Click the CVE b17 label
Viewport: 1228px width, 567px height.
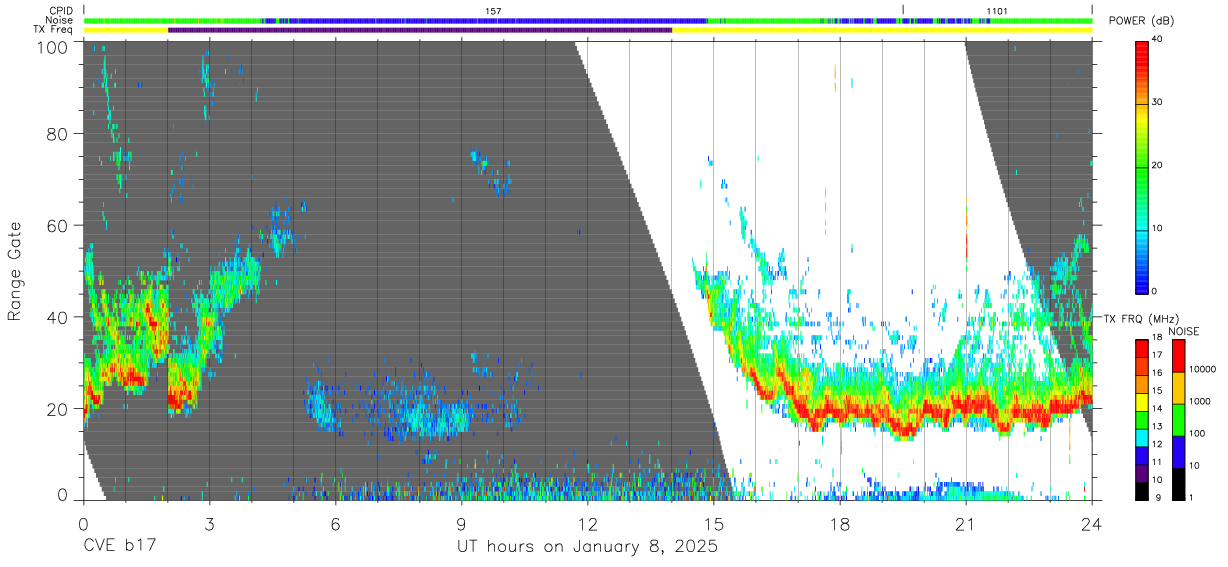point(120,547)
